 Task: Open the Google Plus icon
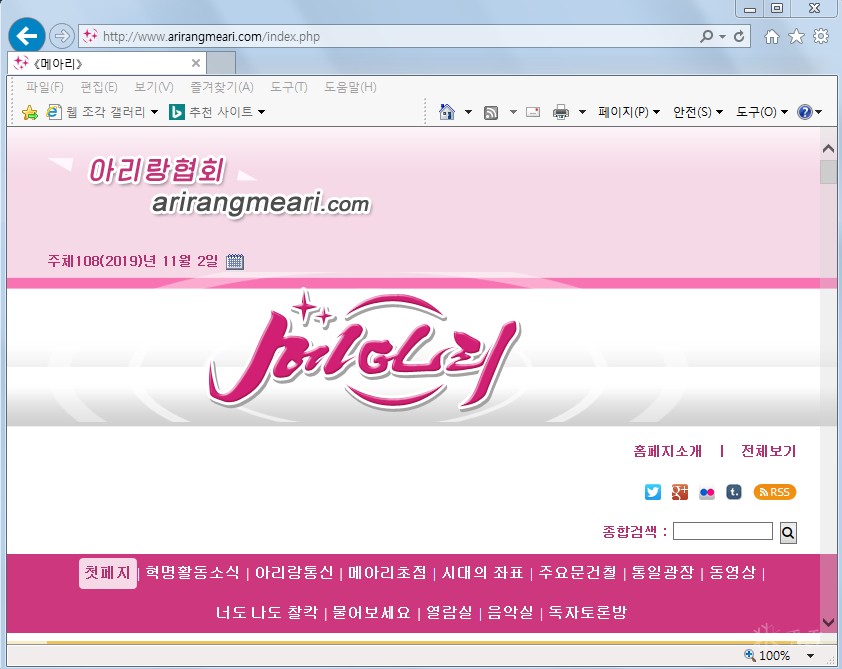pyautogui.click(x=680, y=492)
